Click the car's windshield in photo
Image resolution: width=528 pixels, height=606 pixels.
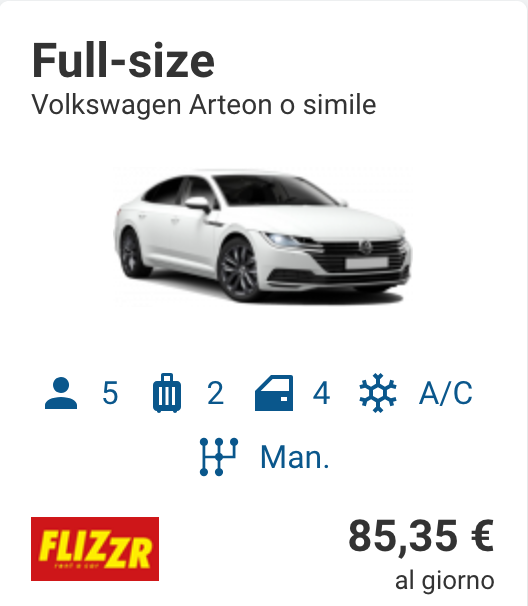coord(273,191)
